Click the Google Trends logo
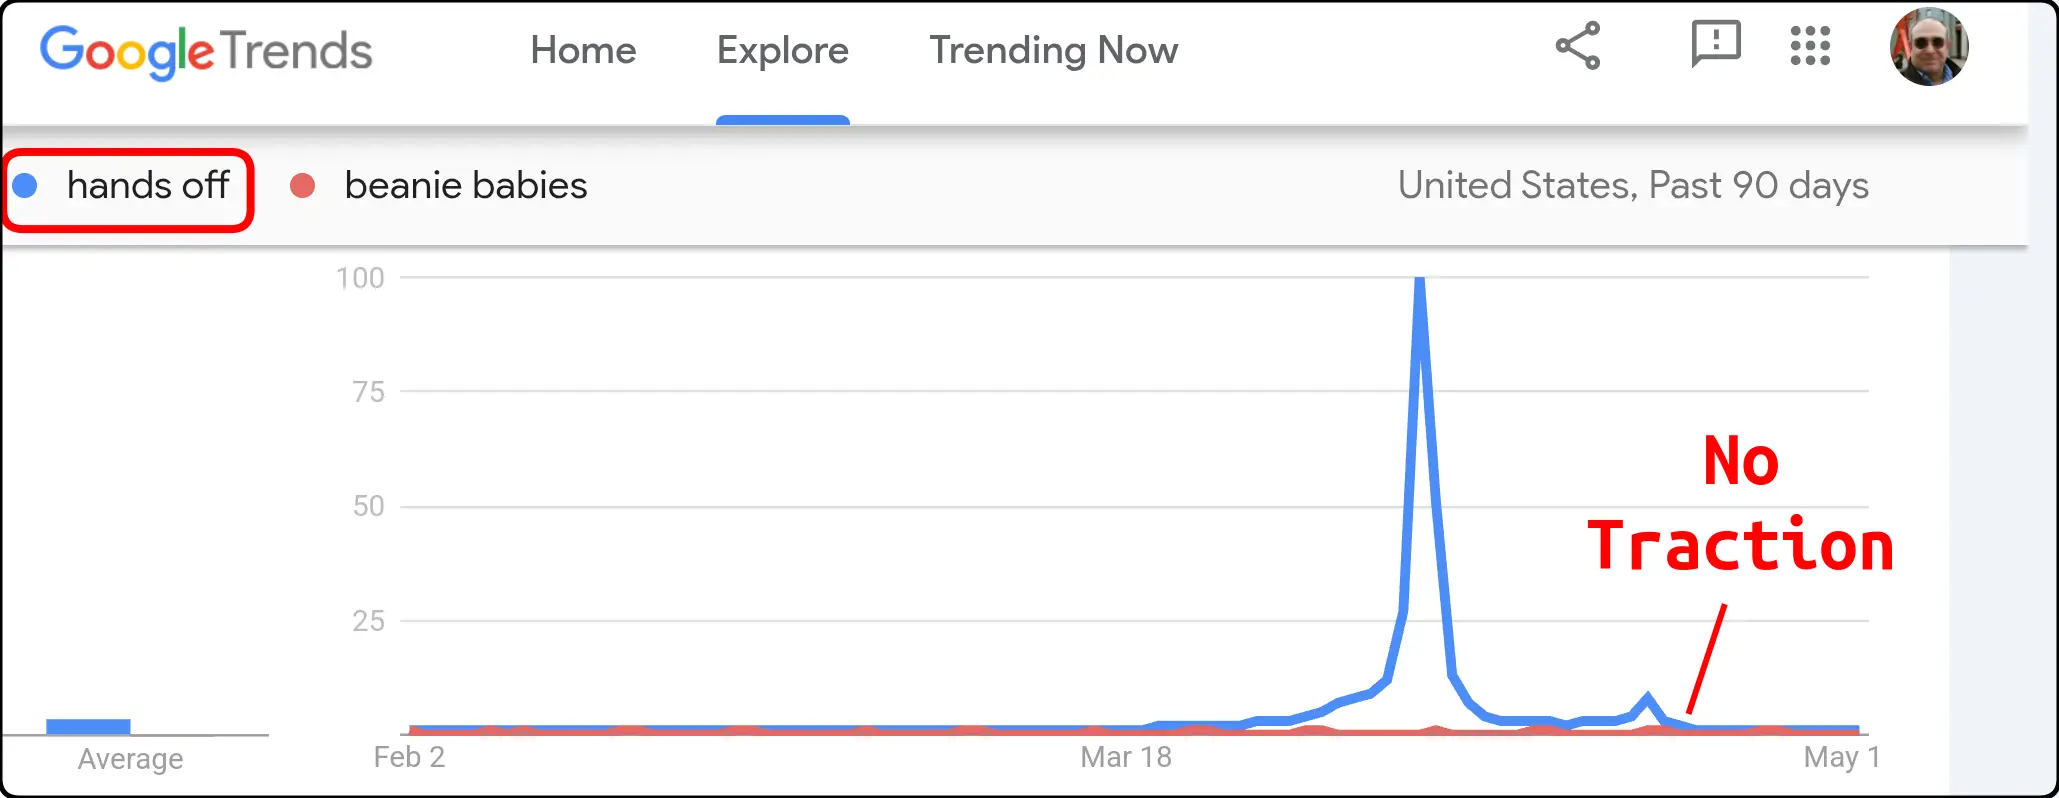Image resolution: width=2059 pixels, height=798 pixels. 206,51
